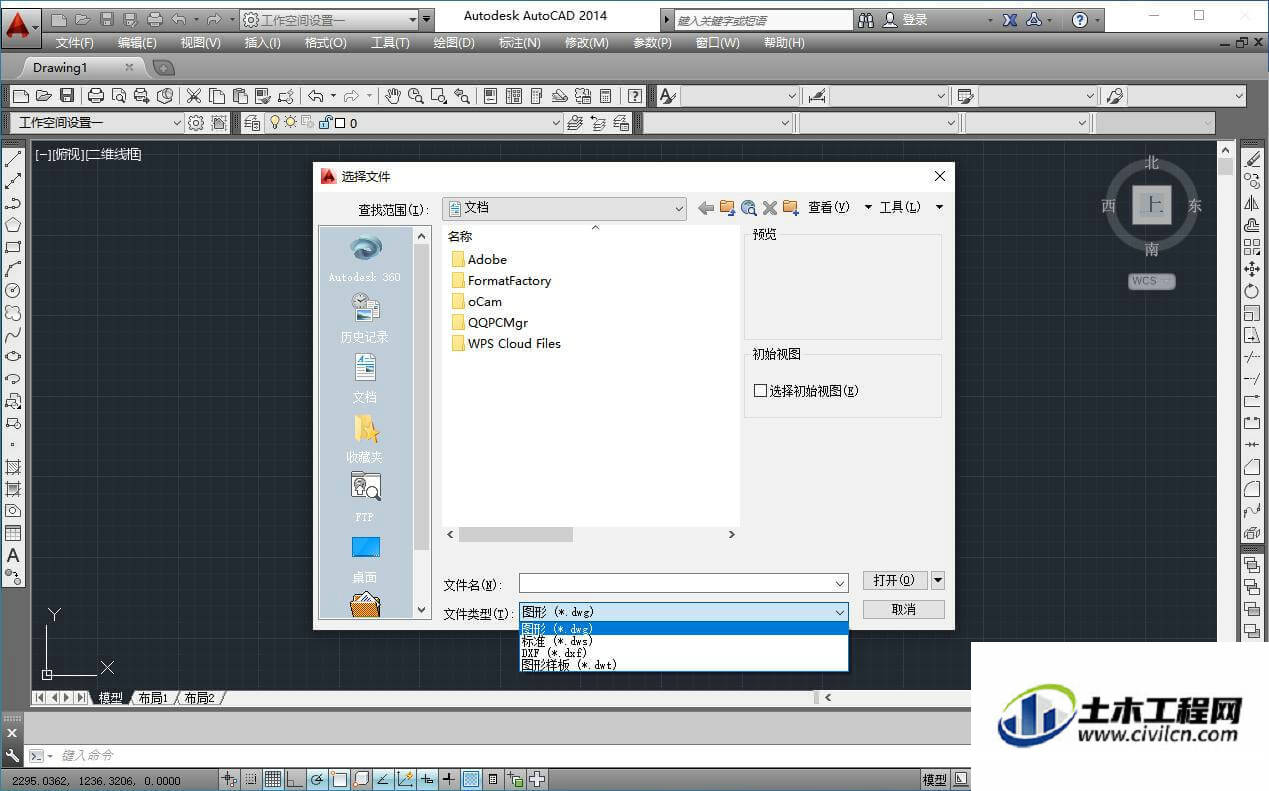Toggle Polar Tracking in the status bar
The image size is (1269, 791).
pyautogui.click(x=316, y=780)
